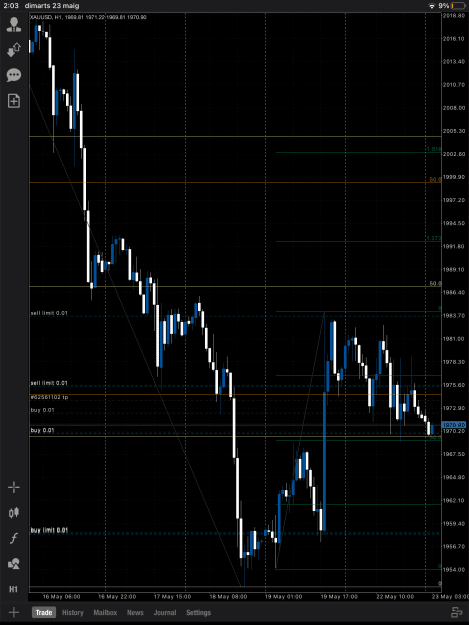Change chart type via candlestick icon
The width and height of the screenshot is (469, 625).
tap(14, 513)
